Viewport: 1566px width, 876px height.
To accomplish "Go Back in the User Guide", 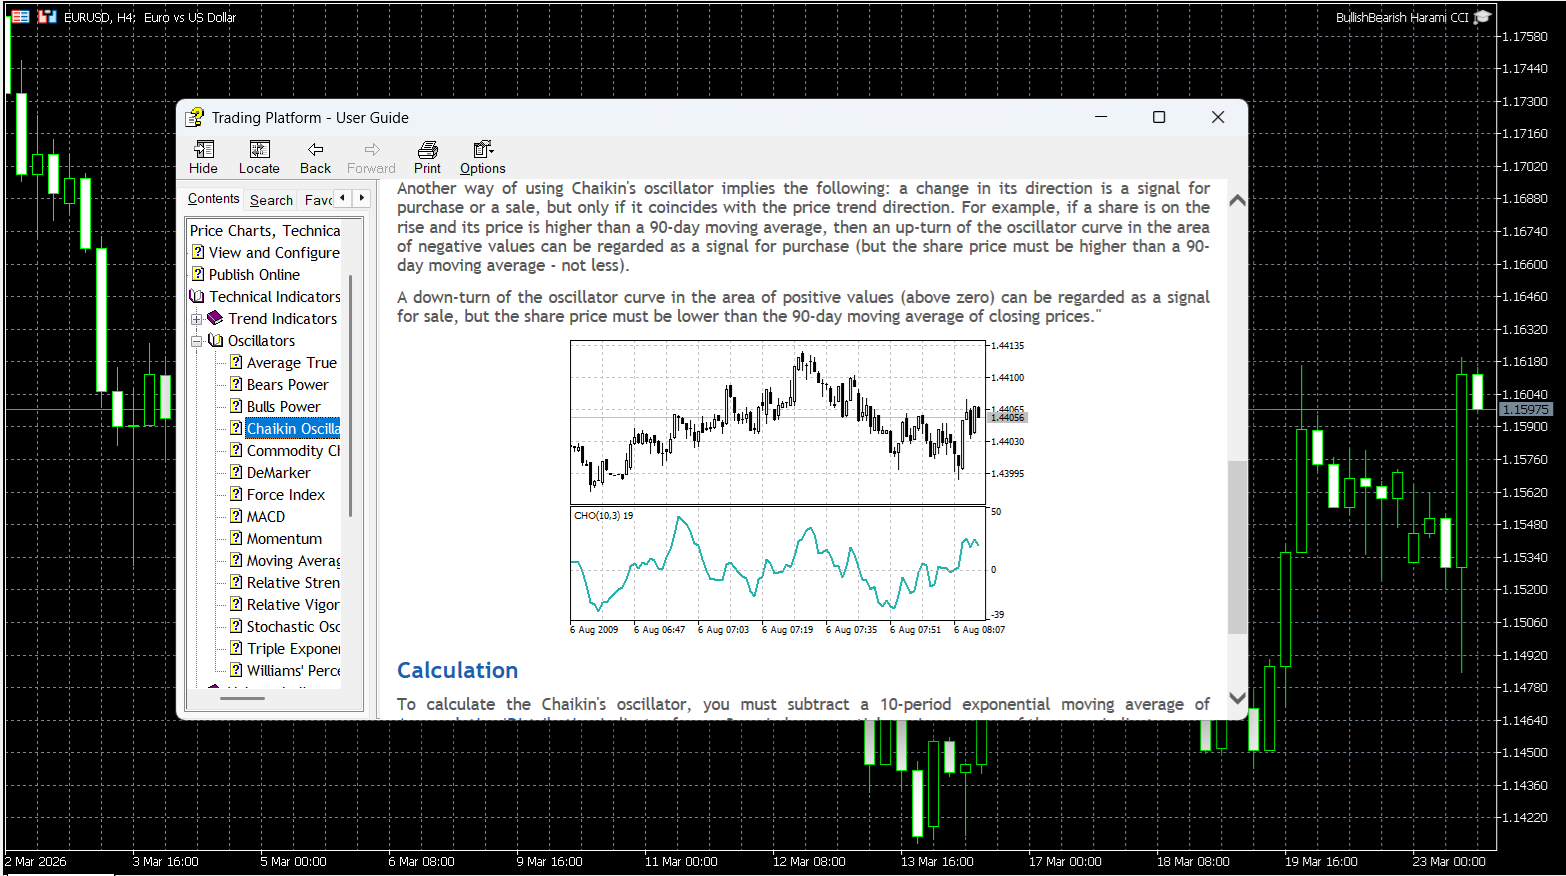I will [x=315, y=157].
